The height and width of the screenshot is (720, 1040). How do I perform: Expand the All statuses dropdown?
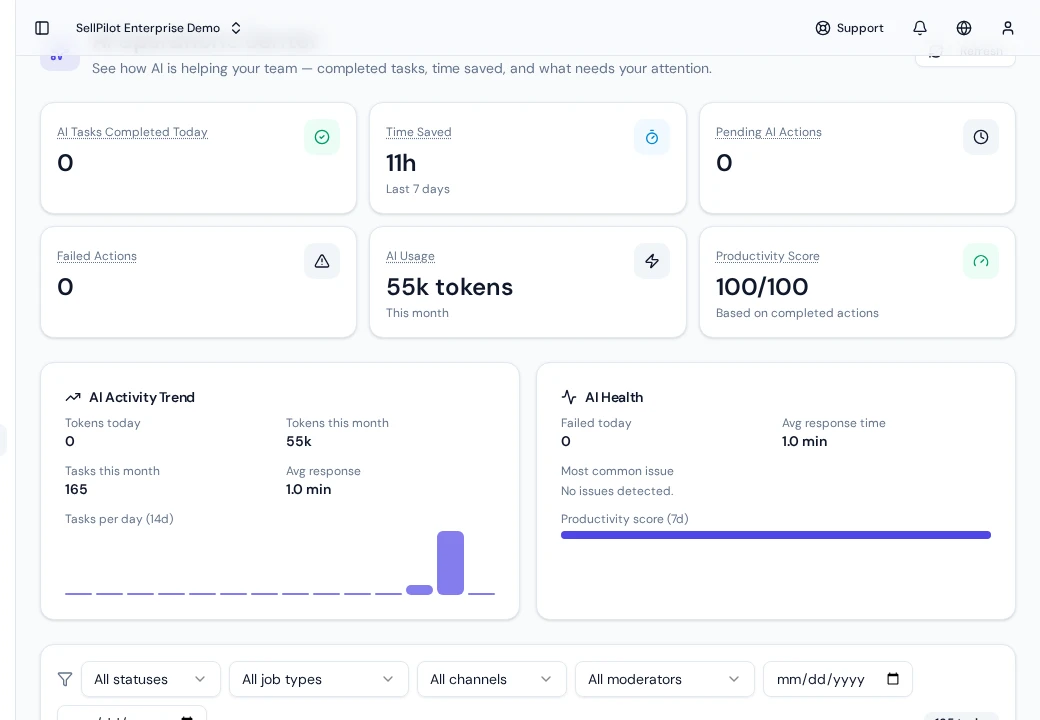point(151,679)
